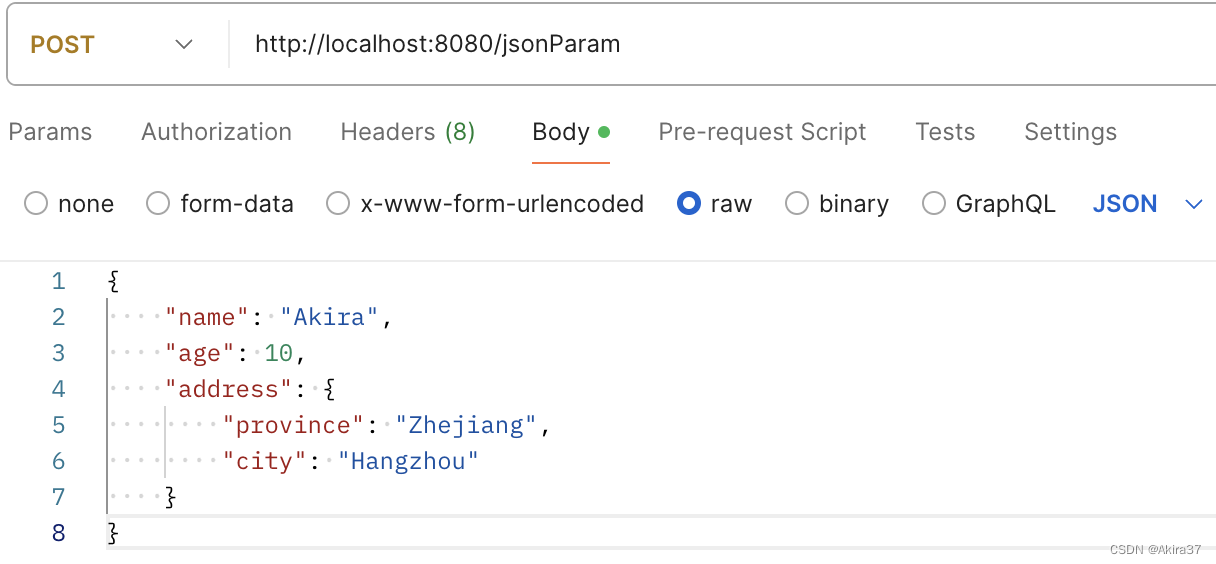This screenshot has height=564, width=1216.
Task: Click the "province" key in line 5
Action: tap(294, 425)
